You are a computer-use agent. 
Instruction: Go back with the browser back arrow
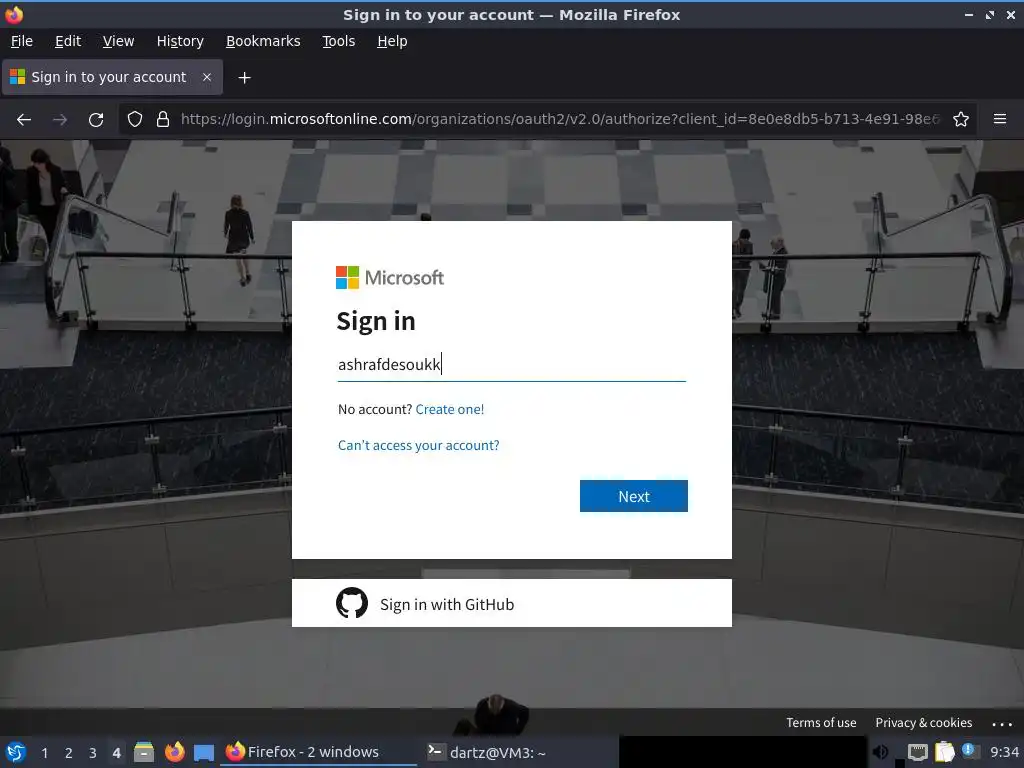click(x=24, y=120)
